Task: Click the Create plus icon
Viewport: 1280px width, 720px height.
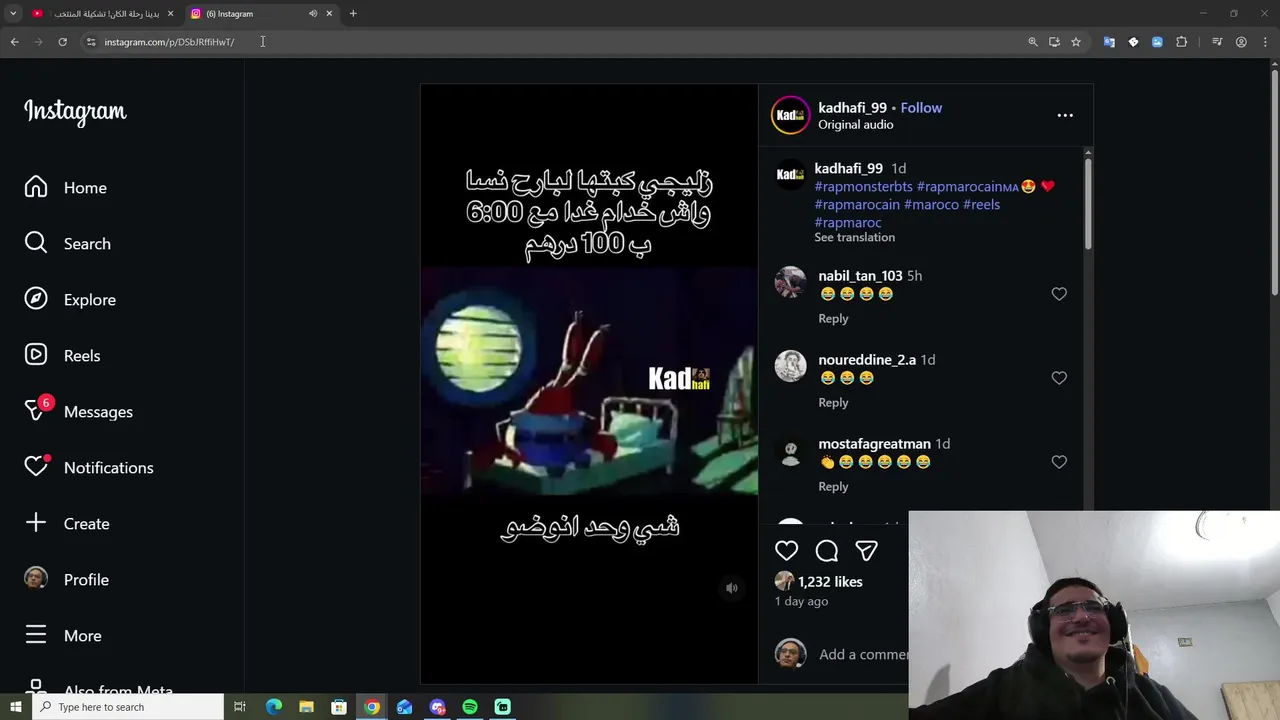Action: click(36, 523)
